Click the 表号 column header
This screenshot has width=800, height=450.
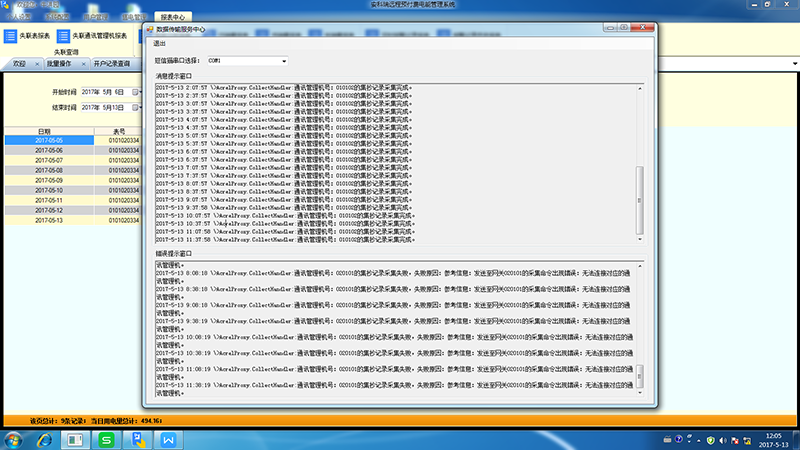pos(118,131)
